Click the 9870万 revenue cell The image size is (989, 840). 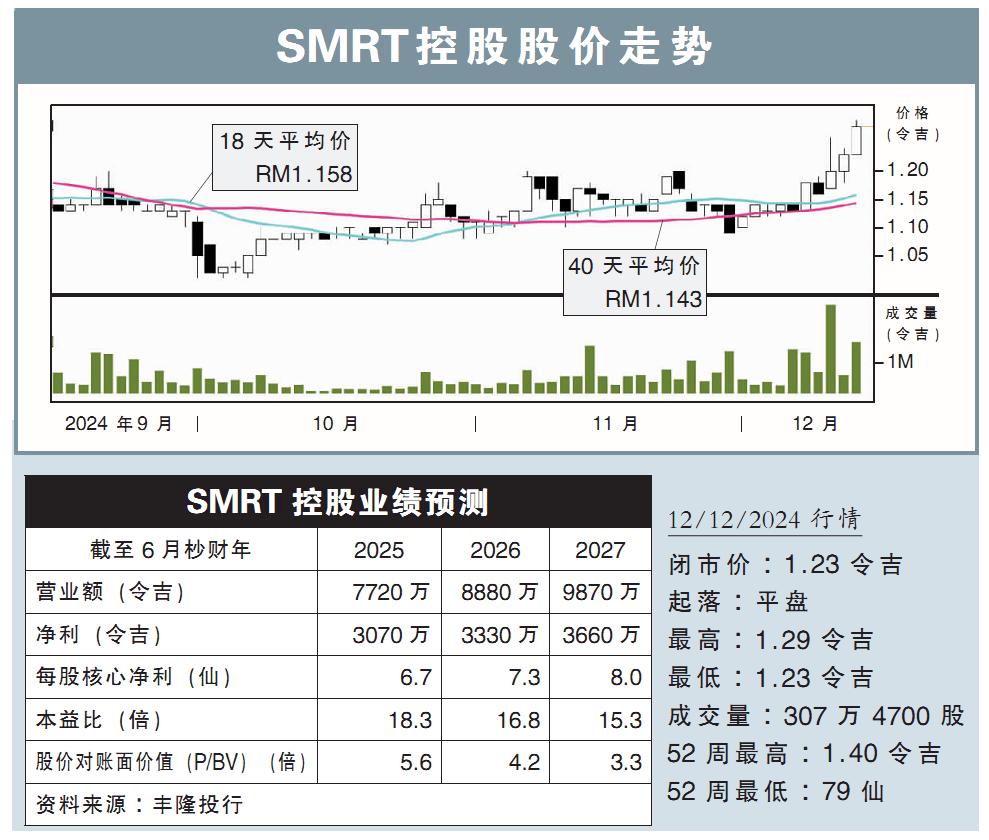(601, 592)
